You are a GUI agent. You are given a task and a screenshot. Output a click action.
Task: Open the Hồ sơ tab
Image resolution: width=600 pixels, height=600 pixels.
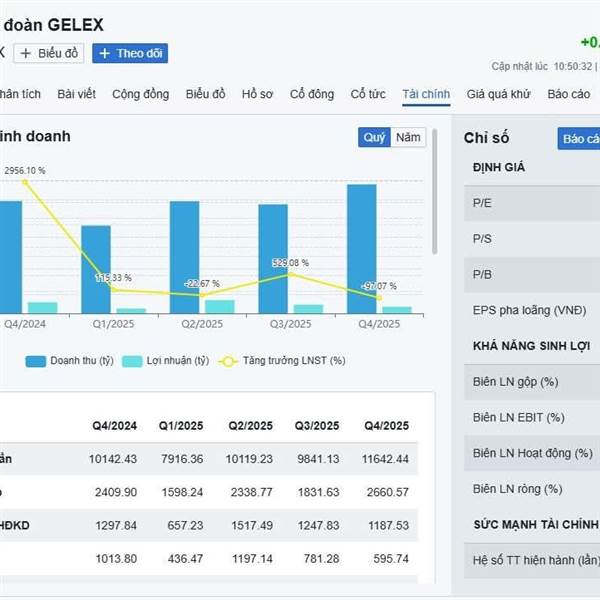tap(257, 94)
